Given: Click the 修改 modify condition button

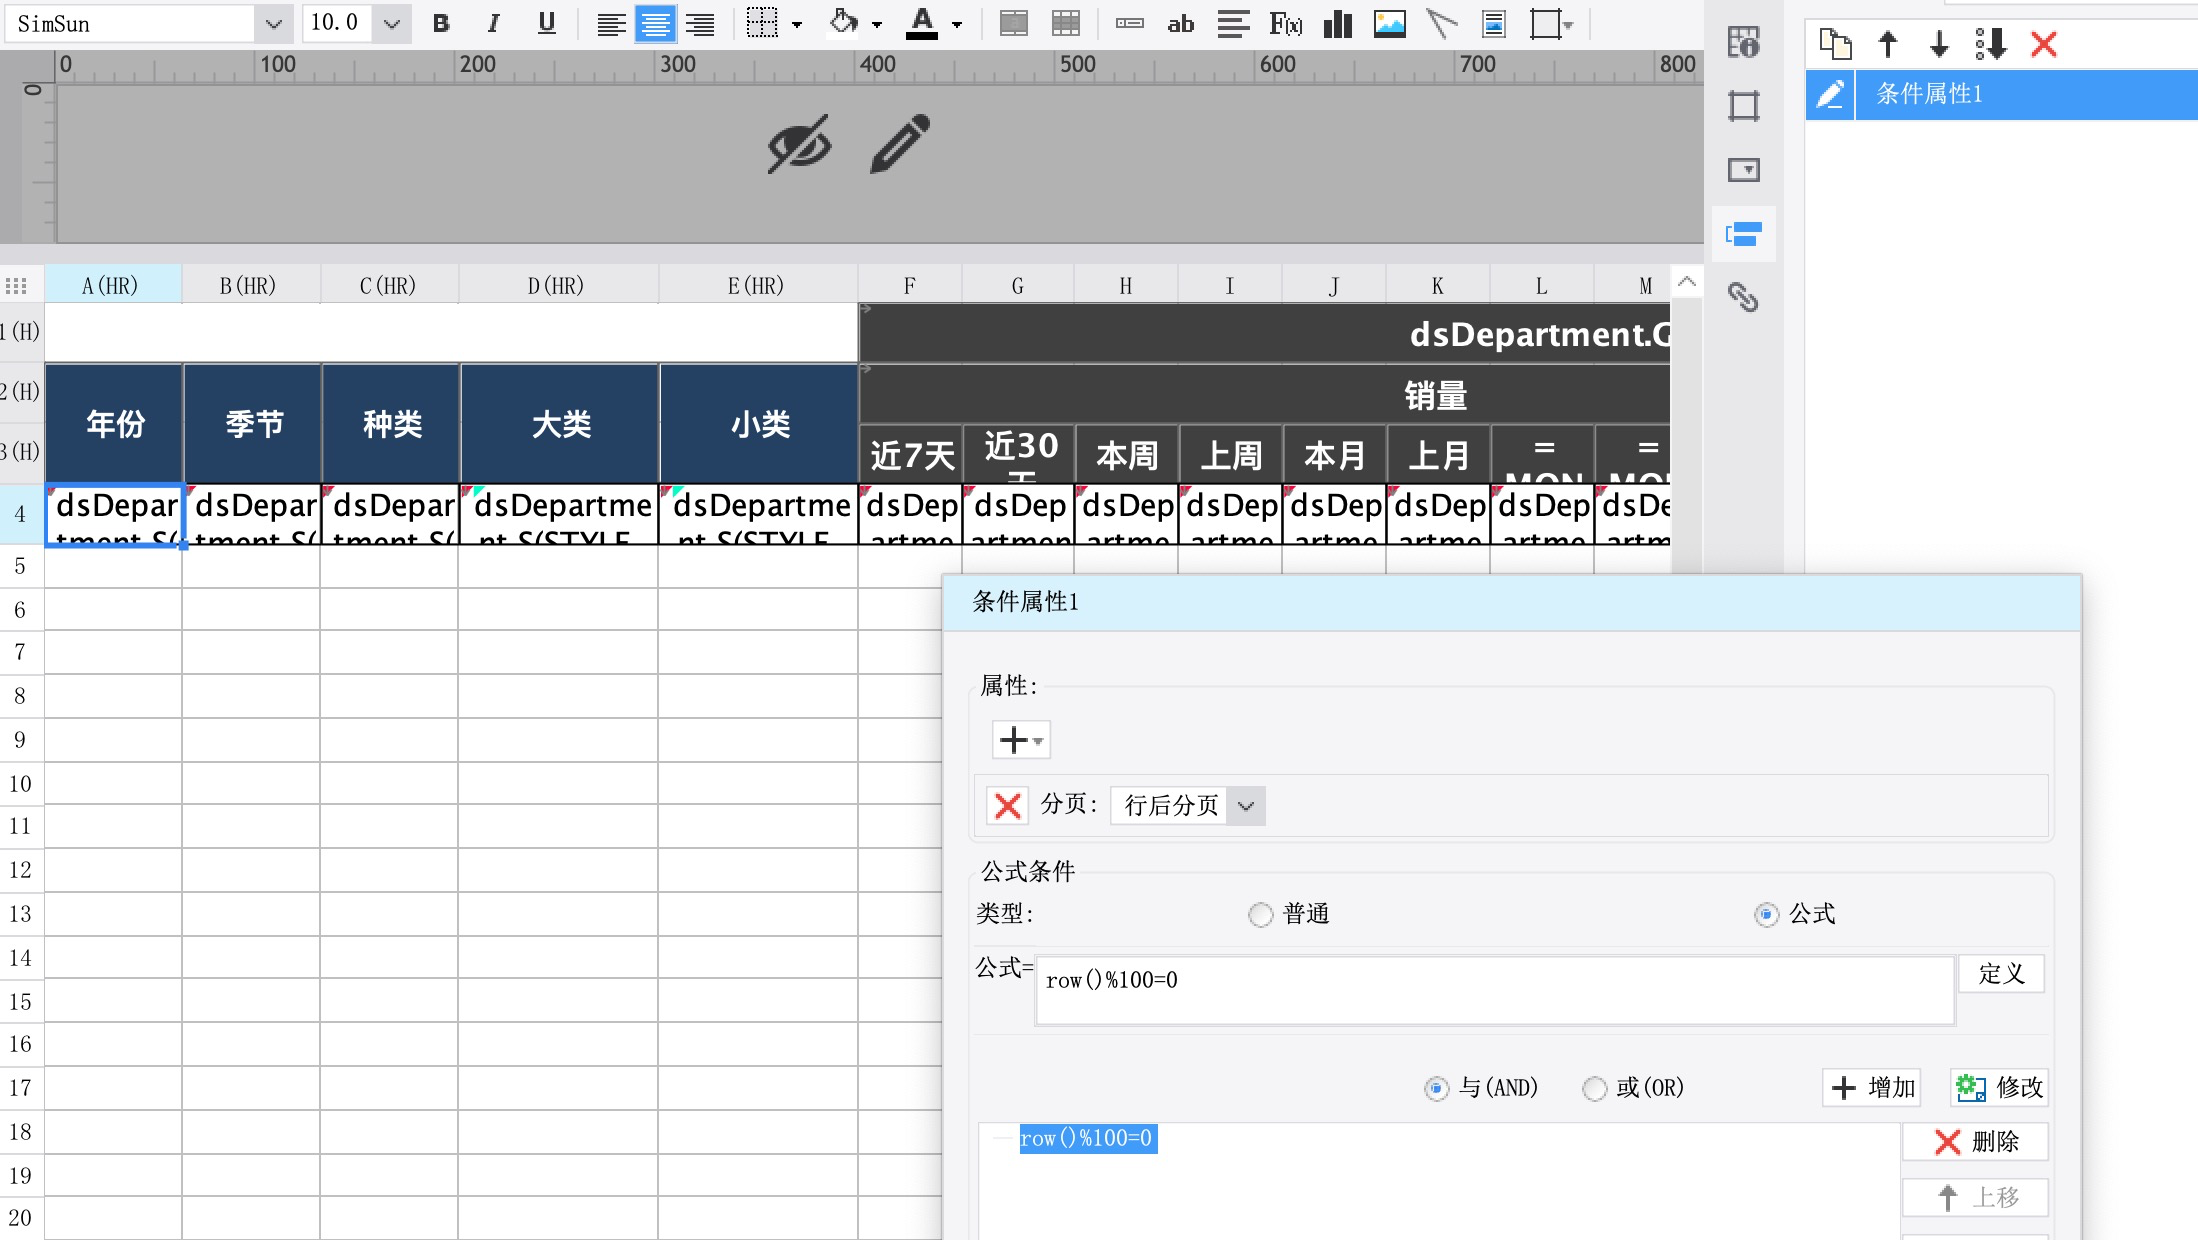Looking at the screenshot, I should coord(1999,1087).
